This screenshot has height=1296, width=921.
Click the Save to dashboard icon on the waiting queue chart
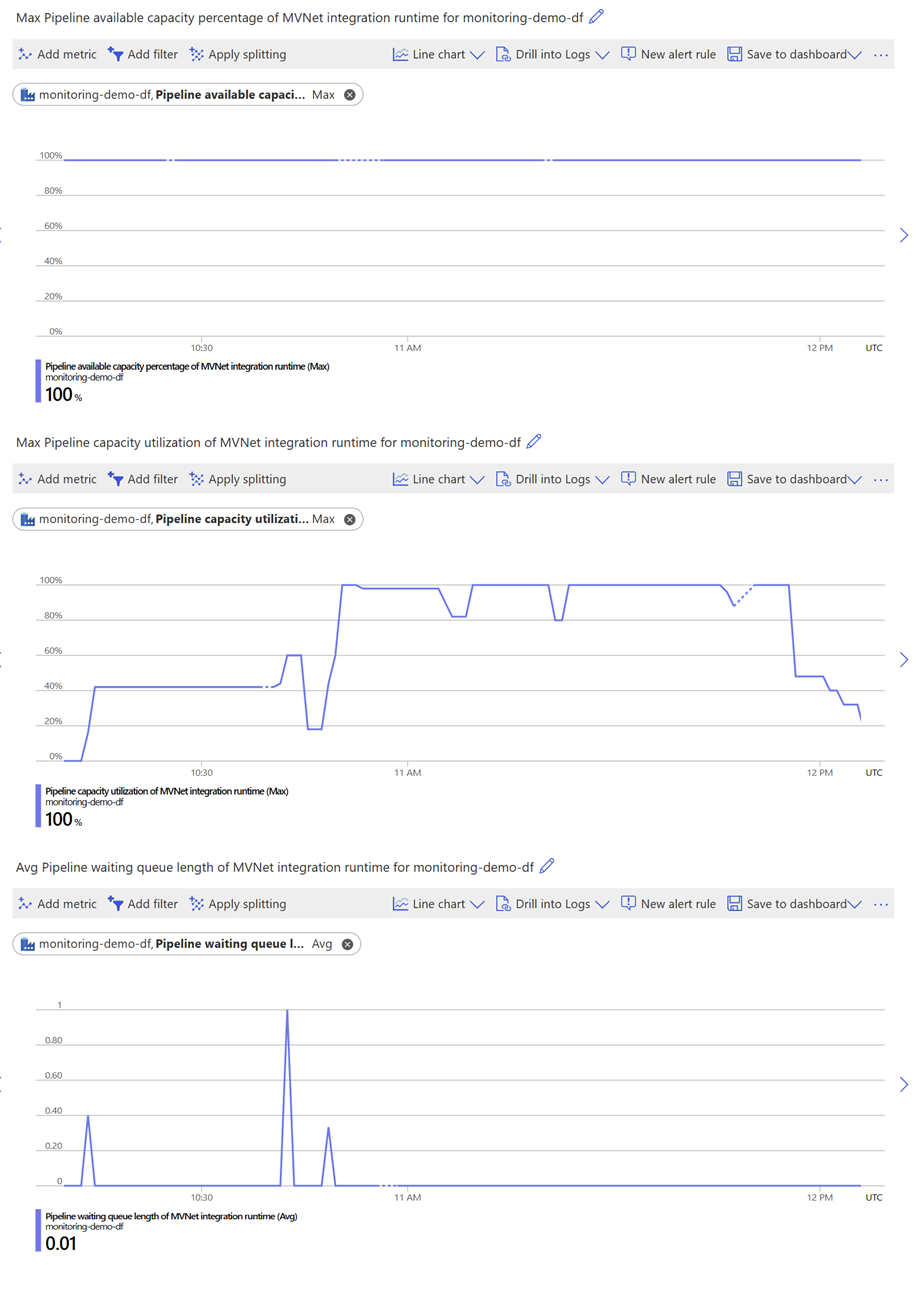(736, 903)
